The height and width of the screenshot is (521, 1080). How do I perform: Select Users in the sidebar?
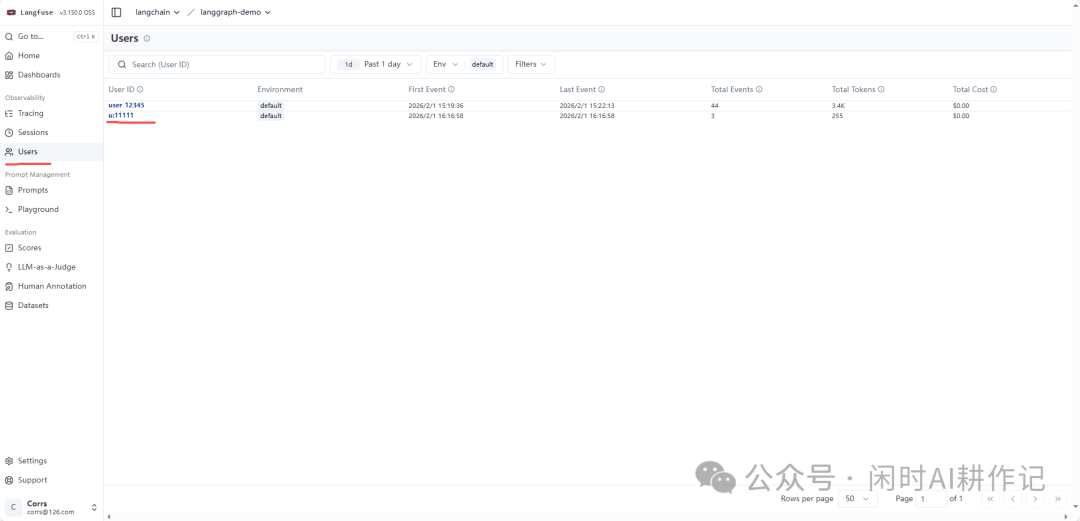coord(52,152)
